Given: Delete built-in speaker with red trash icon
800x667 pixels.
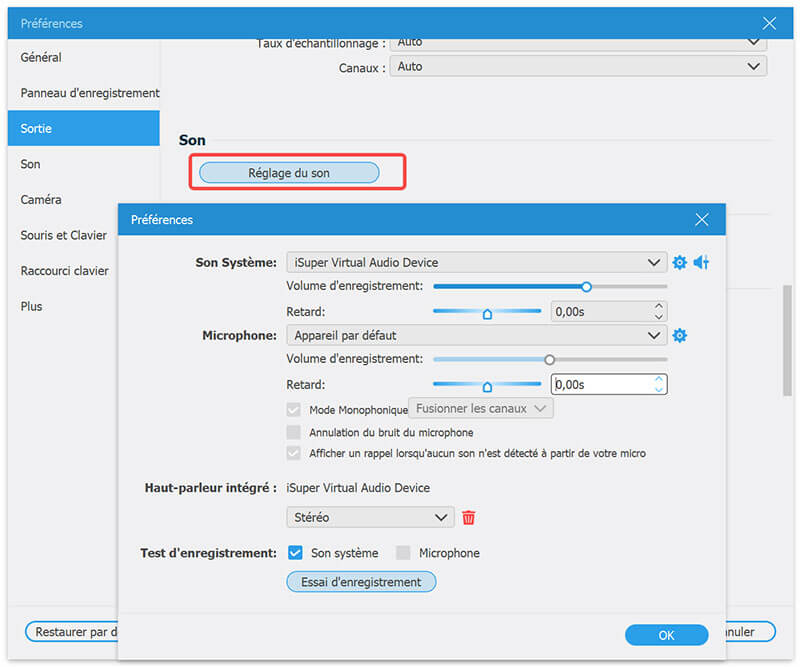Looking at the screenshot, I should [468, 517].
